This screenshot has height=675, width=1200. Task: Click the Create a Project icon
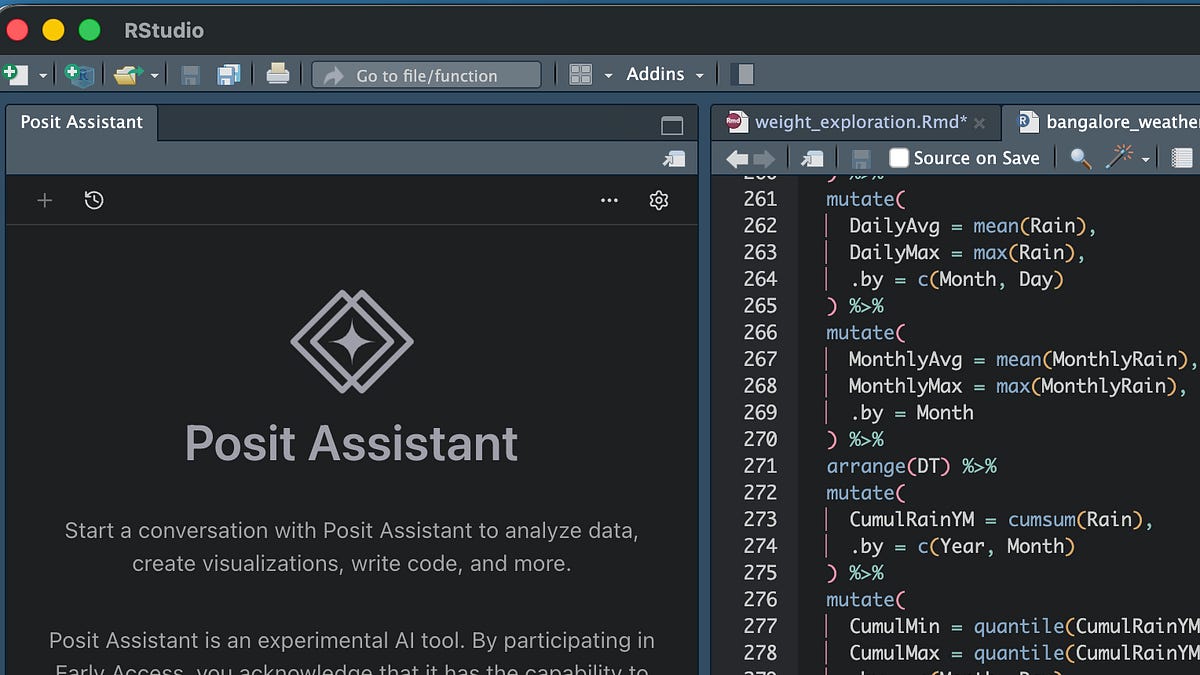click(79, 74)
